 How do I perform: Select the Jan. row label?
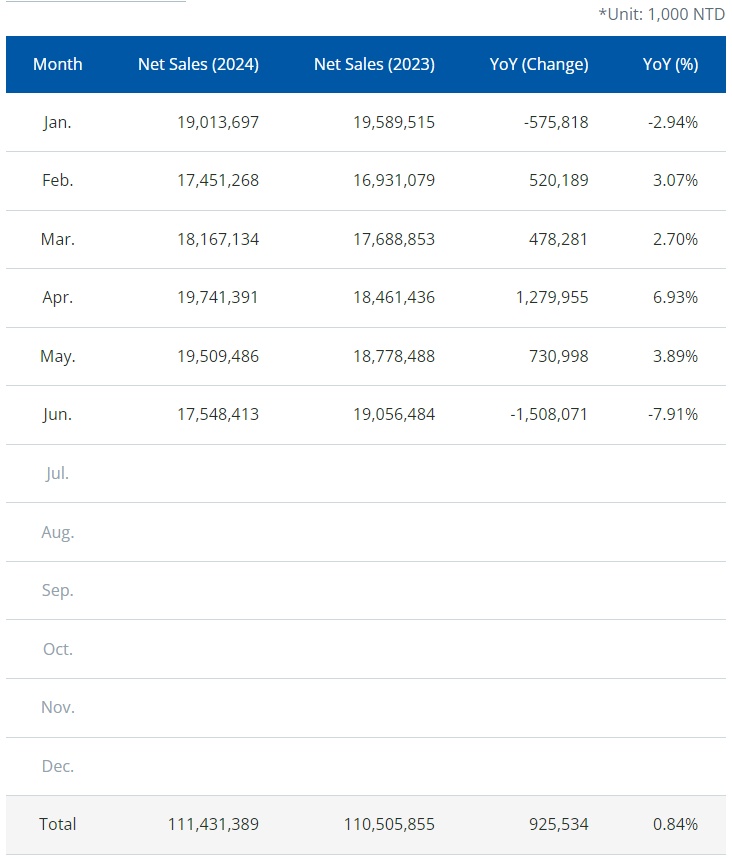tap(58, 122)
